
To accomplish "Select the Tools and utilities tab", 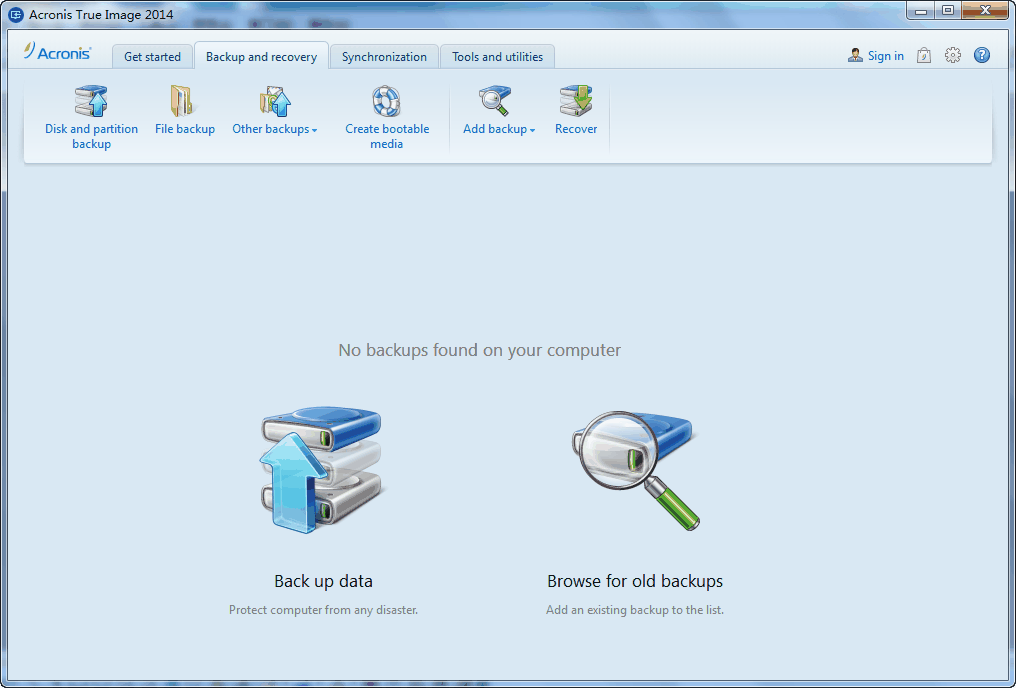I will (x=497, y=57).
